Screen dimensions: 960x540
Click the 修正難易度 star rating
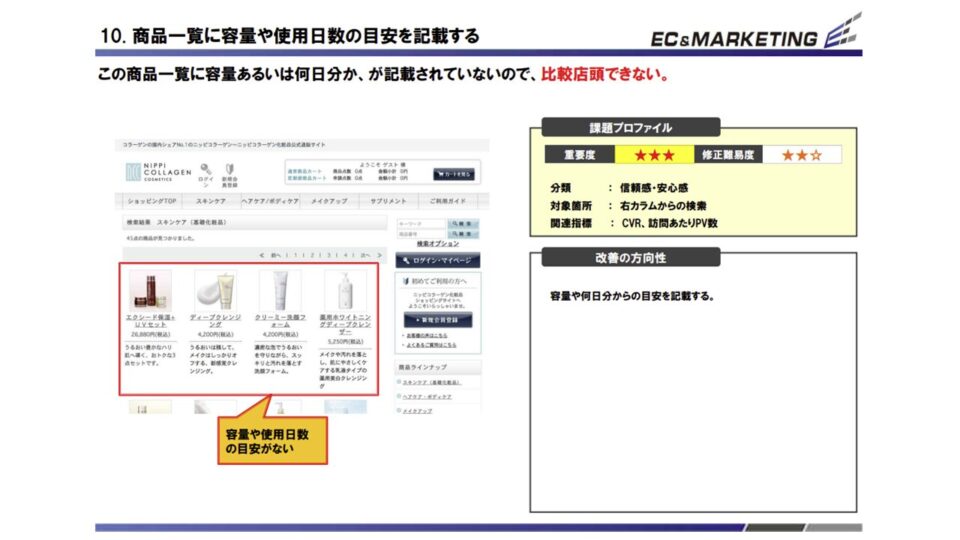(x=801, y=155)
